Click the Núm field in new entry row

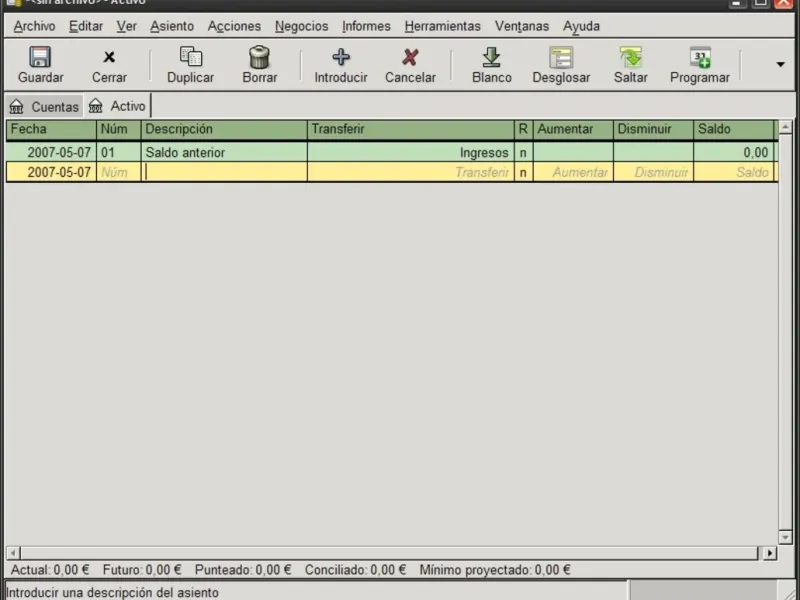pos(118,172)
